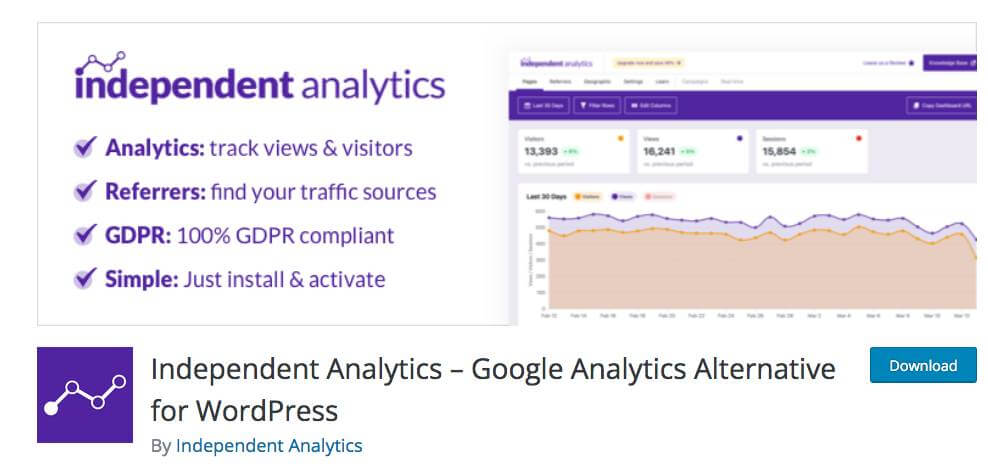Click the Knowledge Base button

tap(950, 63)
